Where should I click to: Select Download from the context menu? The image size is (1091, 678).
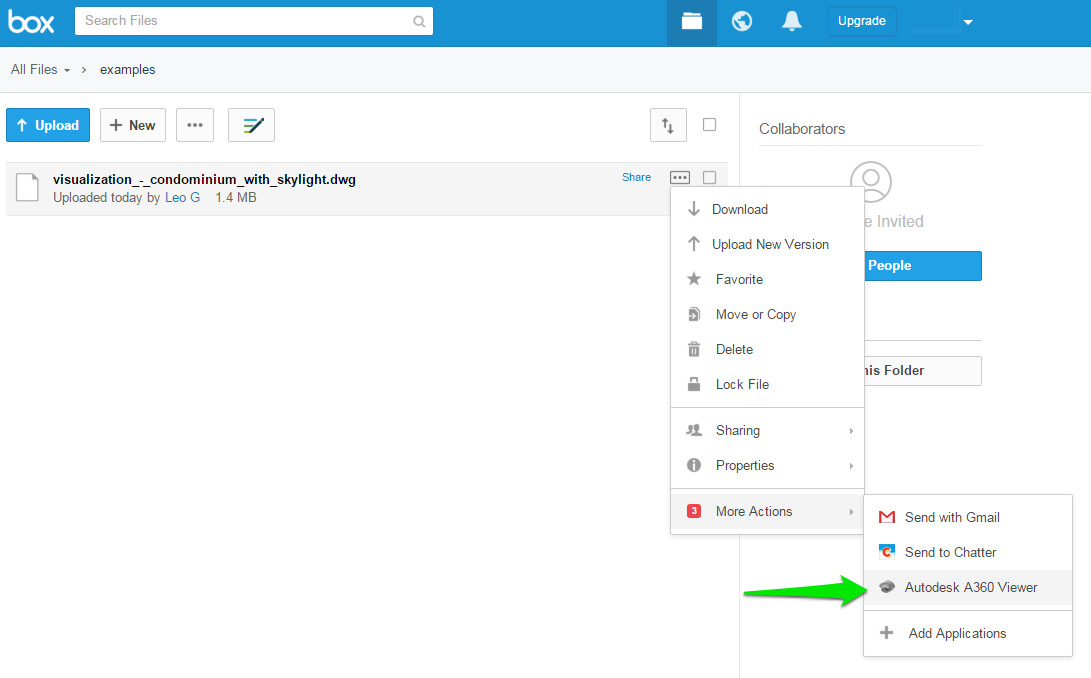[767, 210]
